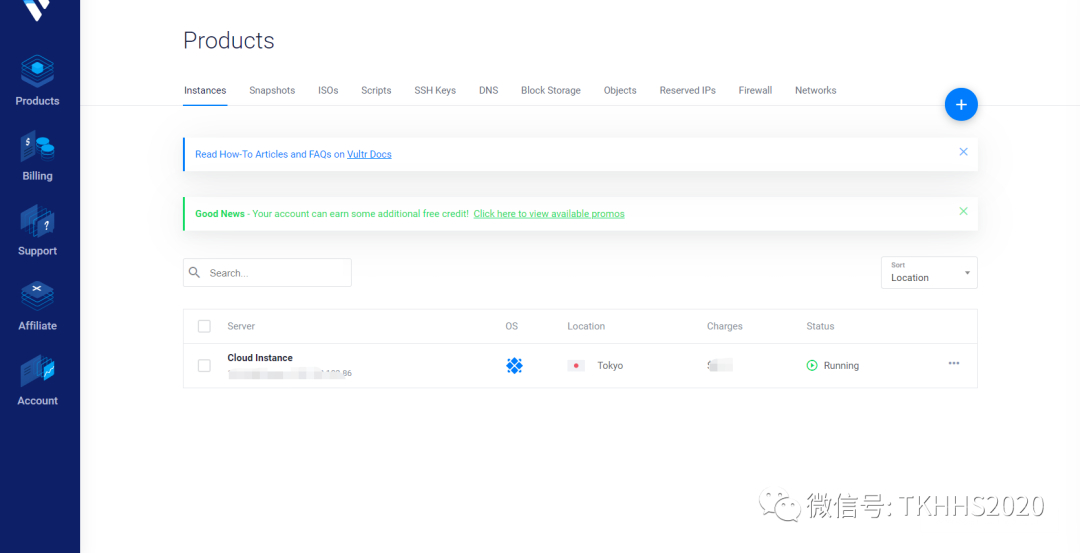Click the blue plus deploy button
Image resolution: width=1080 pixels, height=553 pixels.
point(961,104)
